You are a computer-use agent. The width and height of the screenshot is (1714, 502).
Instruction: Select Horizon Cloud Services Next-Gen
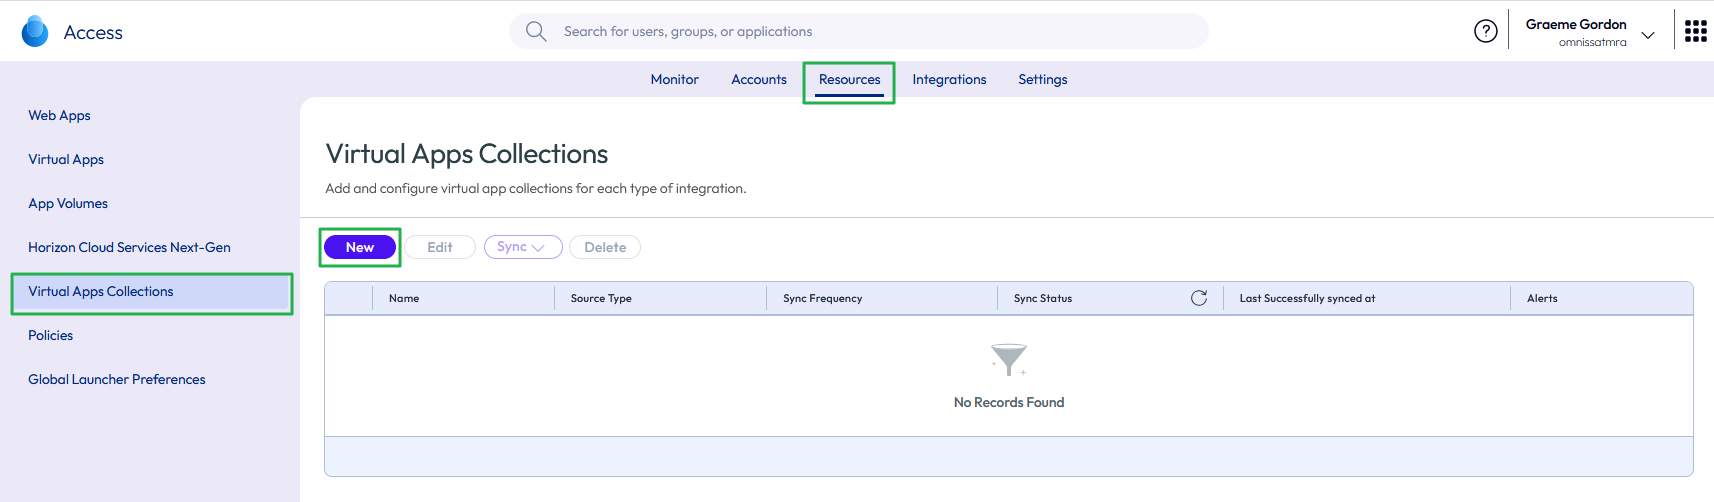pos(129,247)
